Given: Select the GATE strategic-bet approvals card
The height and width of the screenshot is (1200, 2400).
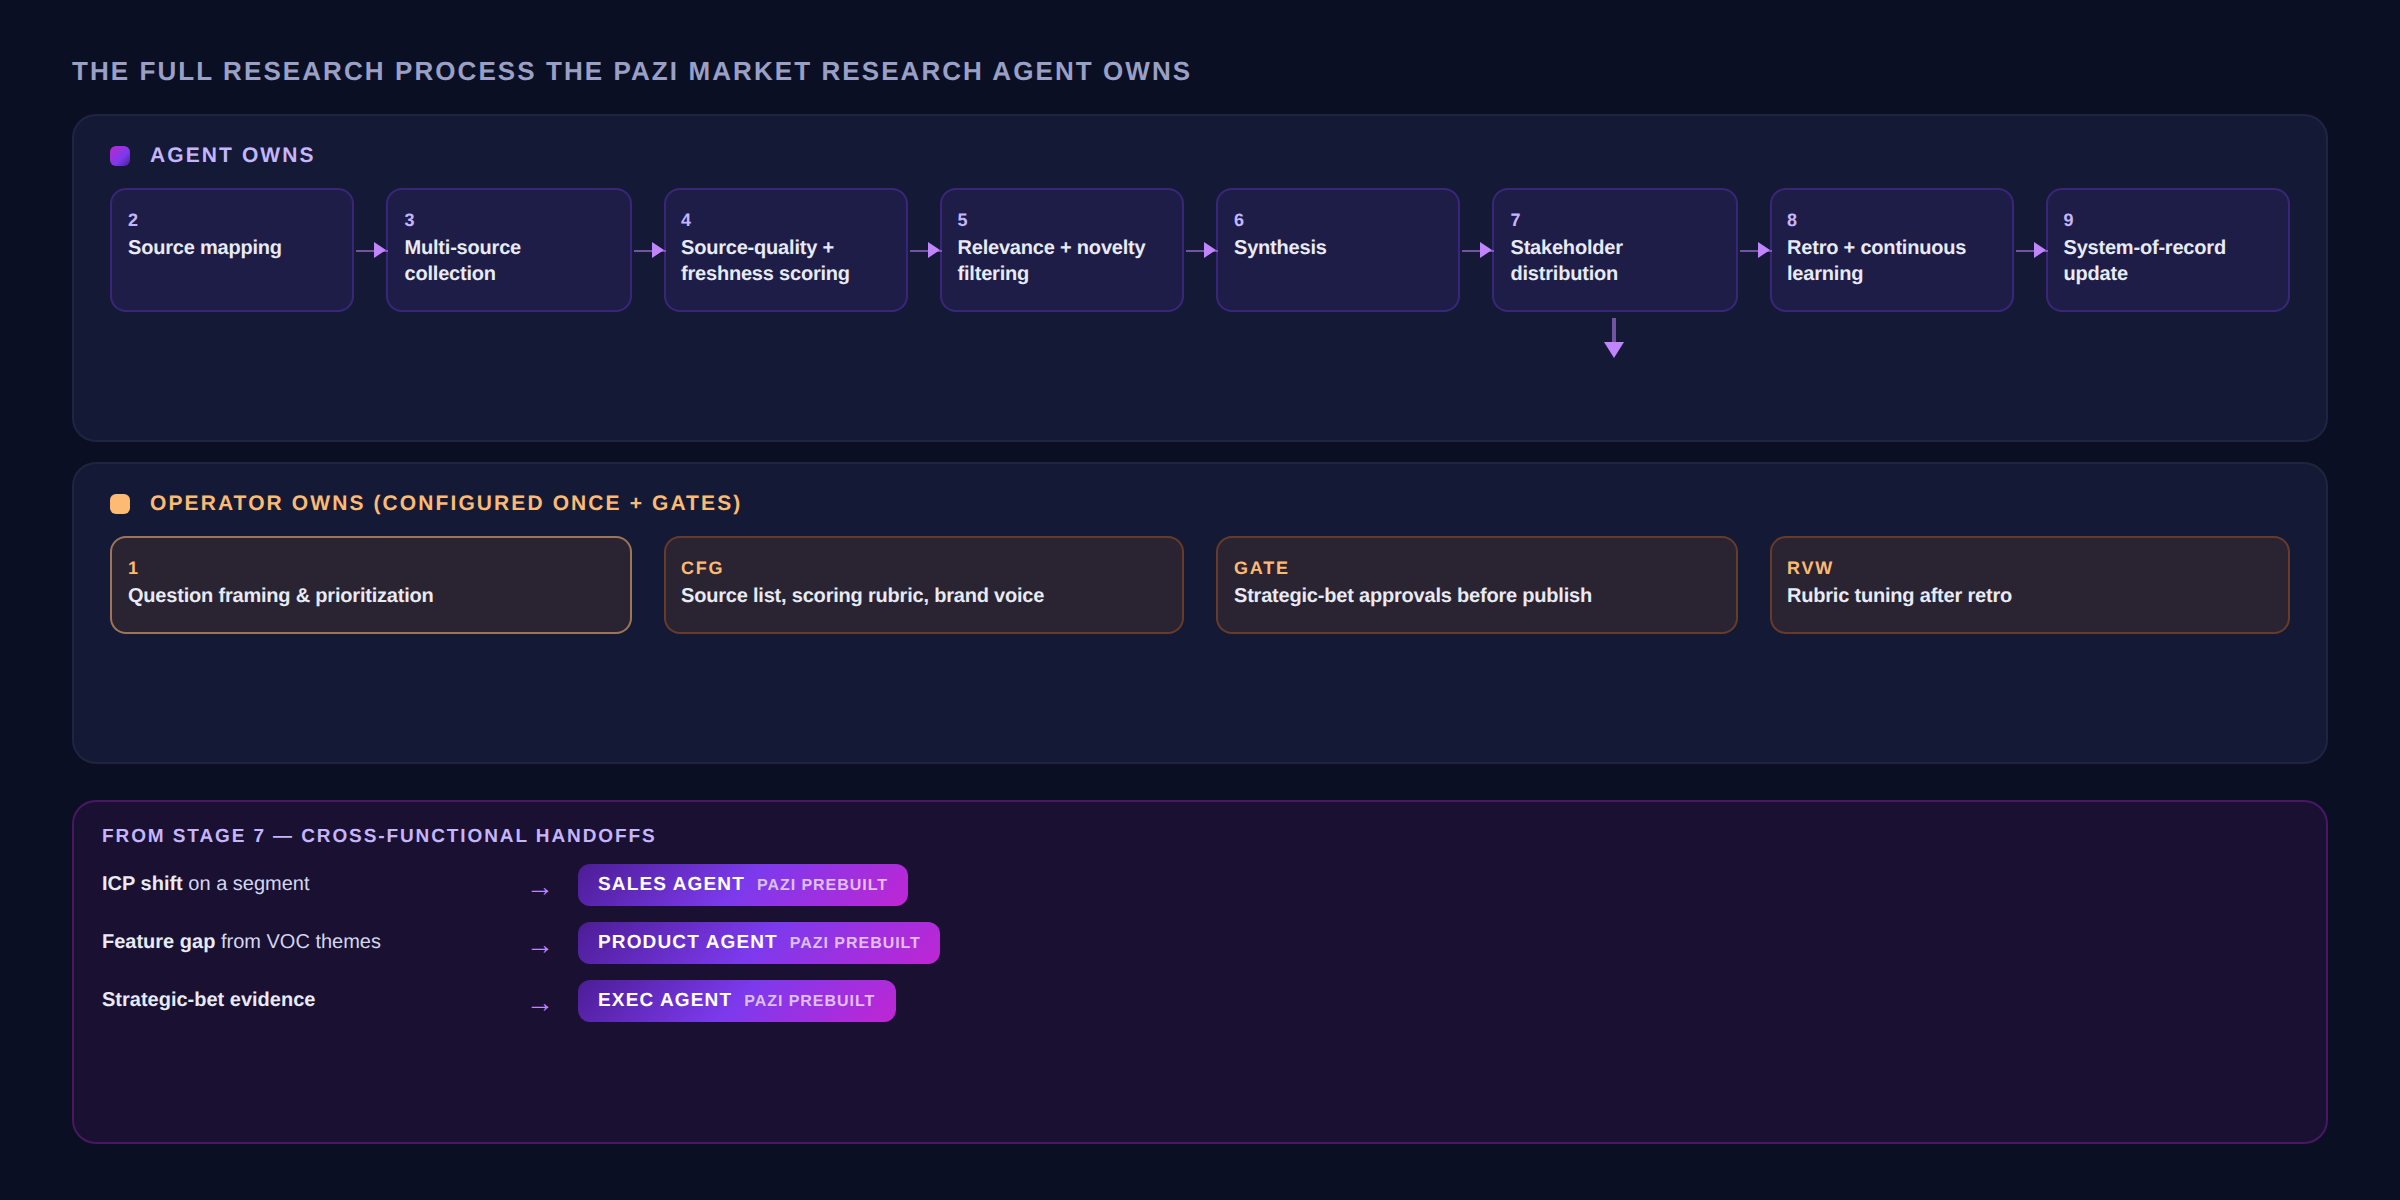Looking at the screenshot, I should click(x=1477, y=585).
